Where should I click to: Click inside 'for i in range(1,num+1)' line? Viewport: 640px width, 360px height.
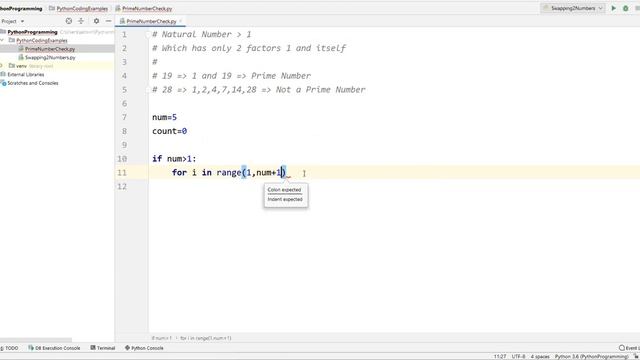coord(229,173)
